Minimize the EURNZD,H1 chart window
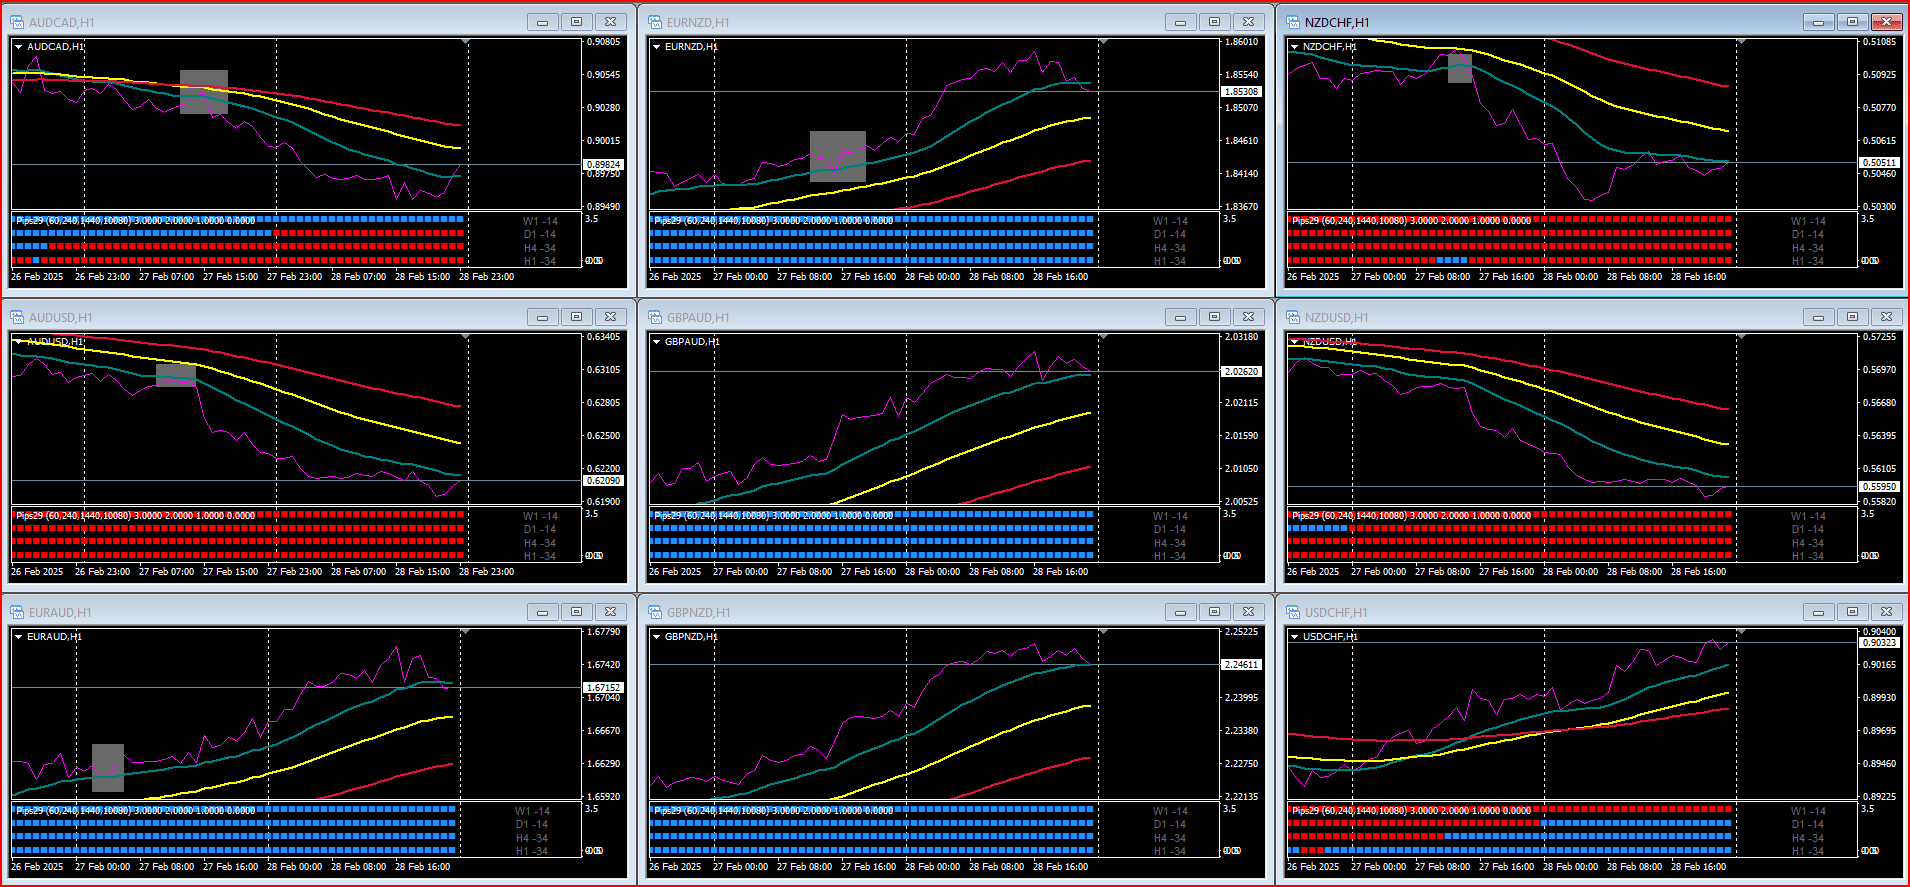The height and width of the screenshot is (887, 1910). pyautogui.click(x=1180, y=22)
